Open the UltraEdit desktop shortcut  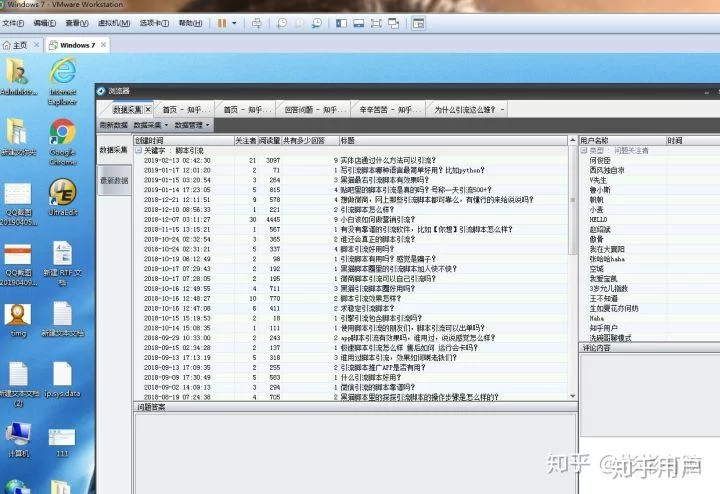click(63, 194)
